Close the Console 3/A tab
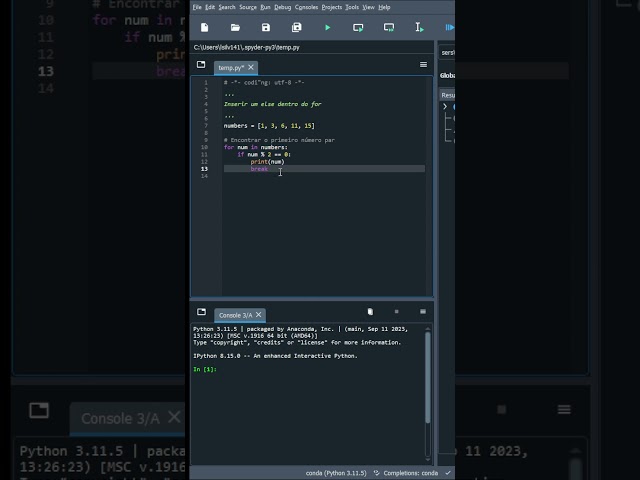 click(258, 315)
